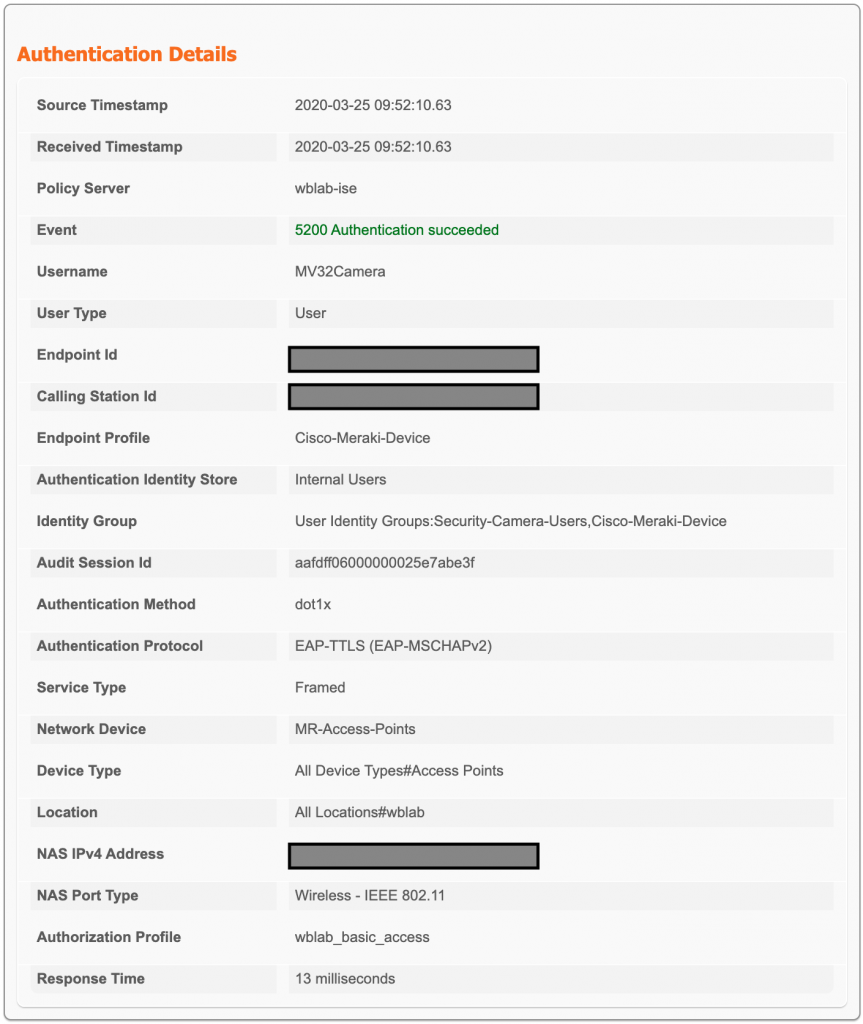Click the wblab-ise policy server value
Viewport: 863px width, 1024px height.
(326, 188)
